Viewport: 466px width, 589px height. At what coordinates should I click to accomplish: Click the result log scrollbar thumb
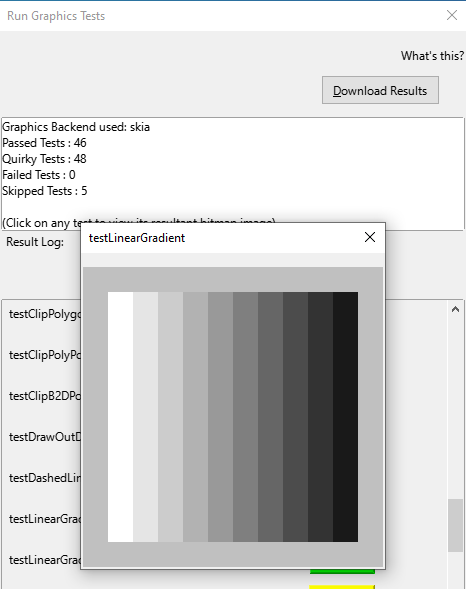[x=455, y=525]
